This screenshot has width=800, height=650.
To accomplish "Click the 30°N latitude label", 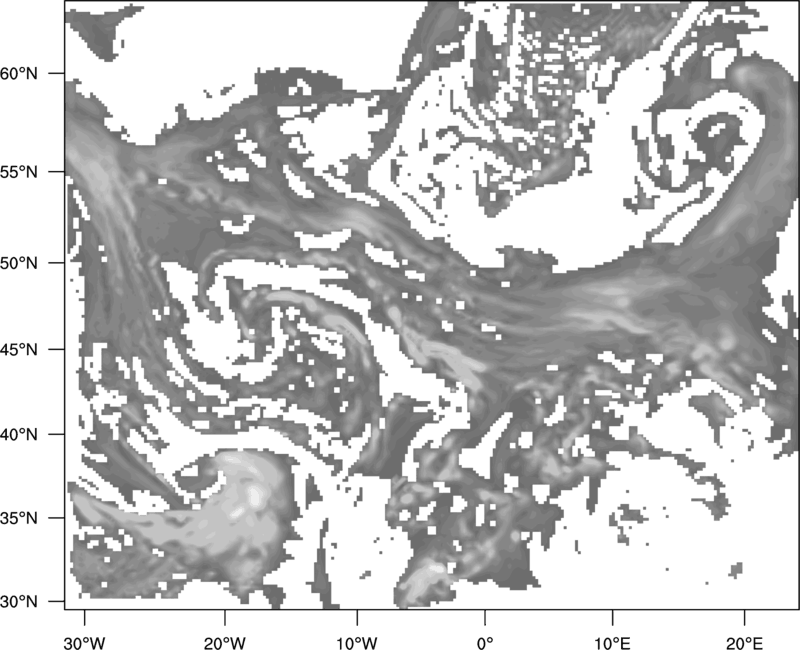I will 19,602.
